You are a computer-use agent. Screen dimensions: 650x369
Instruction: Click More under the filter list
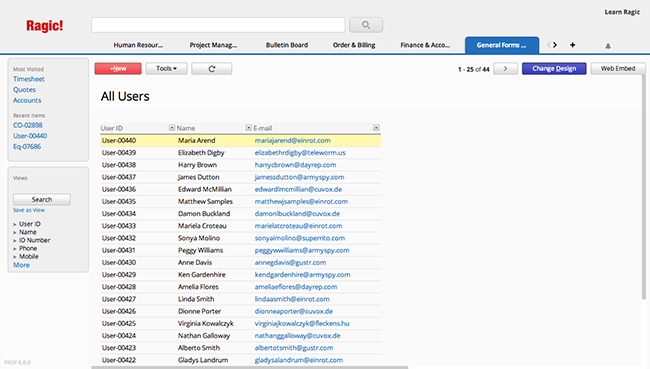coord(21,265)
